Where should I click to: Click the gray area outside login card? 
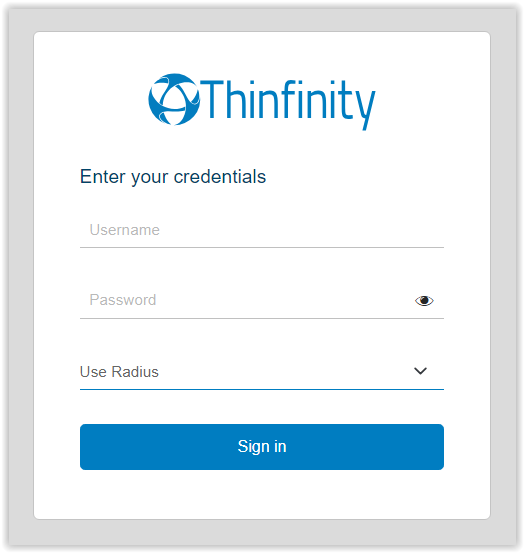[x=262, y=20]
